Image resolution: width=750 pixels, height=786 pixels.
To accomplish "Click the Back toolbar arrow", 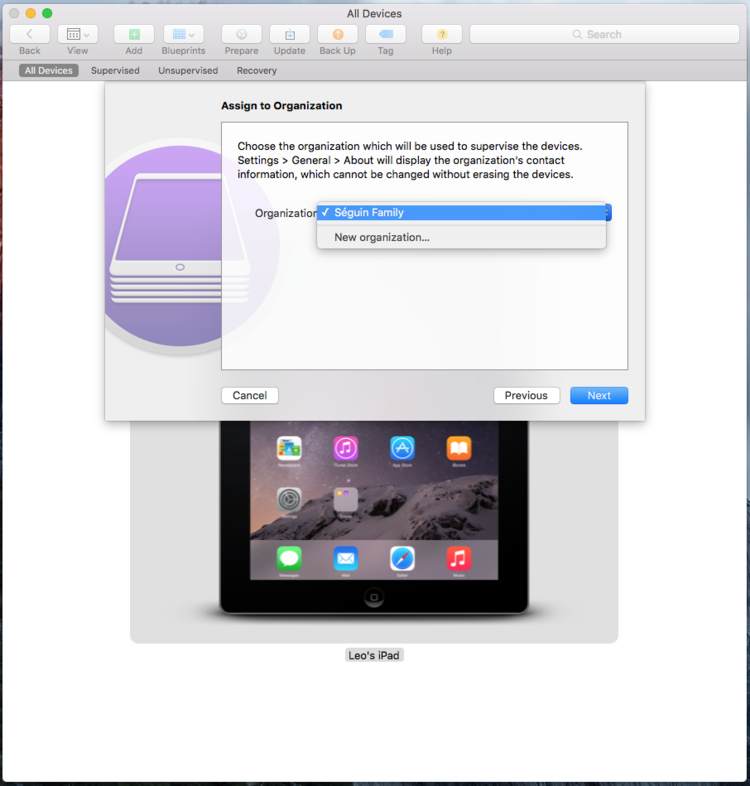I will pyautogui.click(x=30, y=35).
